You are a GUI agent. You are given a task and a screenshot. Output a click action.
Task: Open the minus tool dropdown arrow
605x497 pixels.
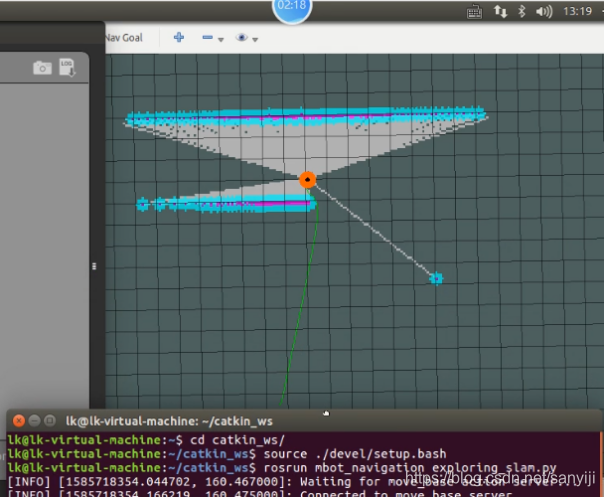(221, 39)
